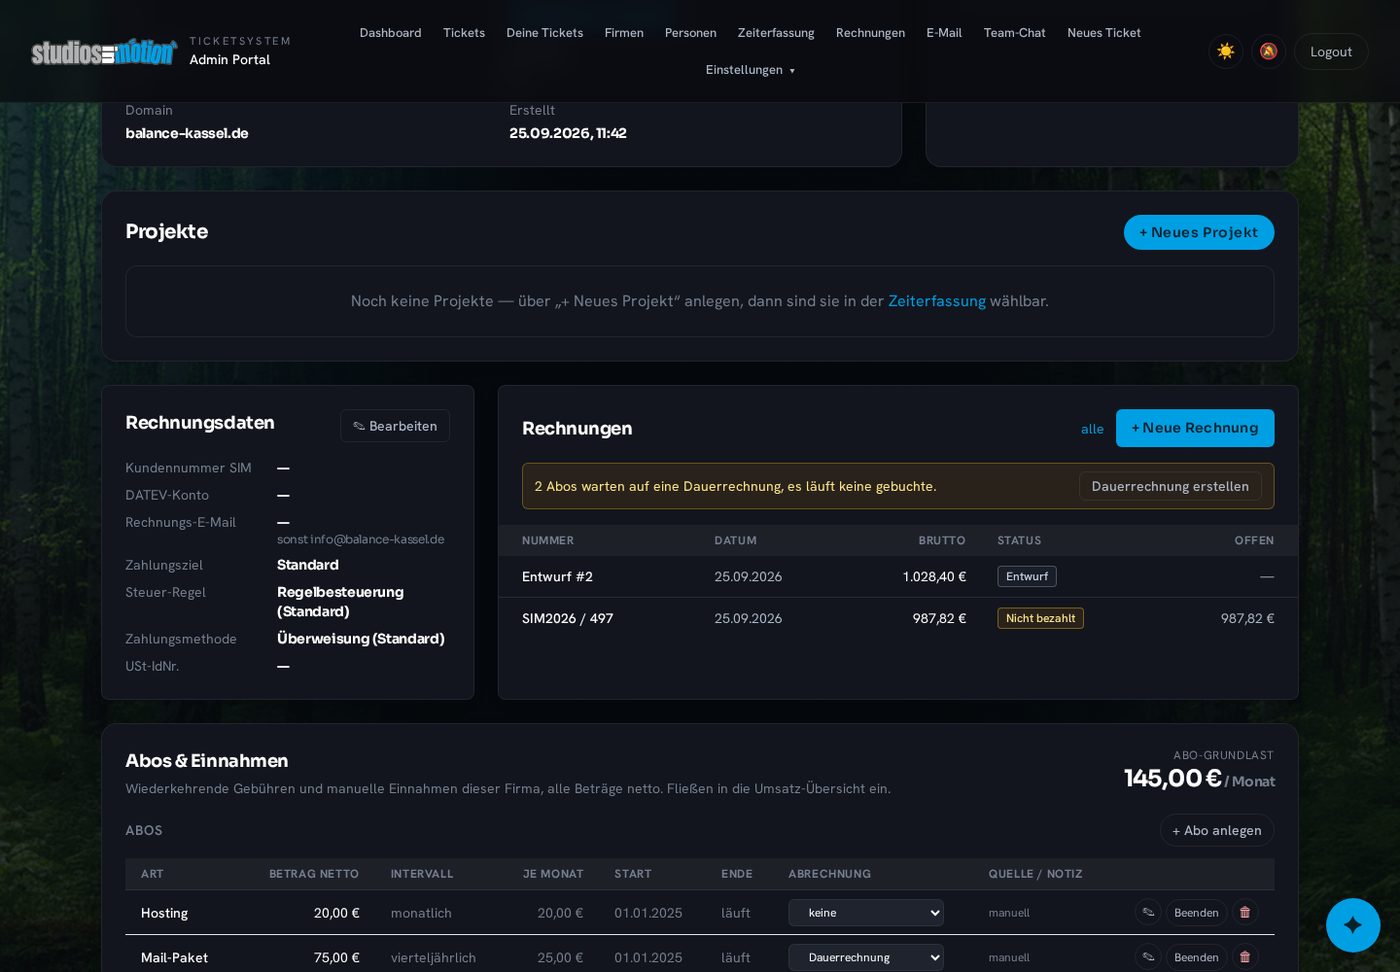Edit Rechnungsdaten with Bearbeiten button

tap(395, 426)
